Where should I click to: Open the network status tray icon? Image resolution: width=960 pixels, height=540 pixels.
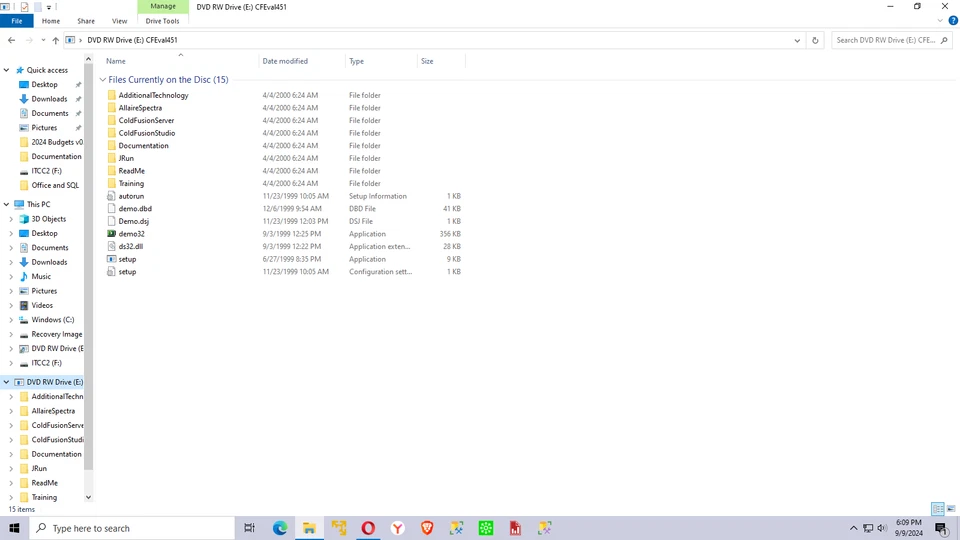pos(868,528)
